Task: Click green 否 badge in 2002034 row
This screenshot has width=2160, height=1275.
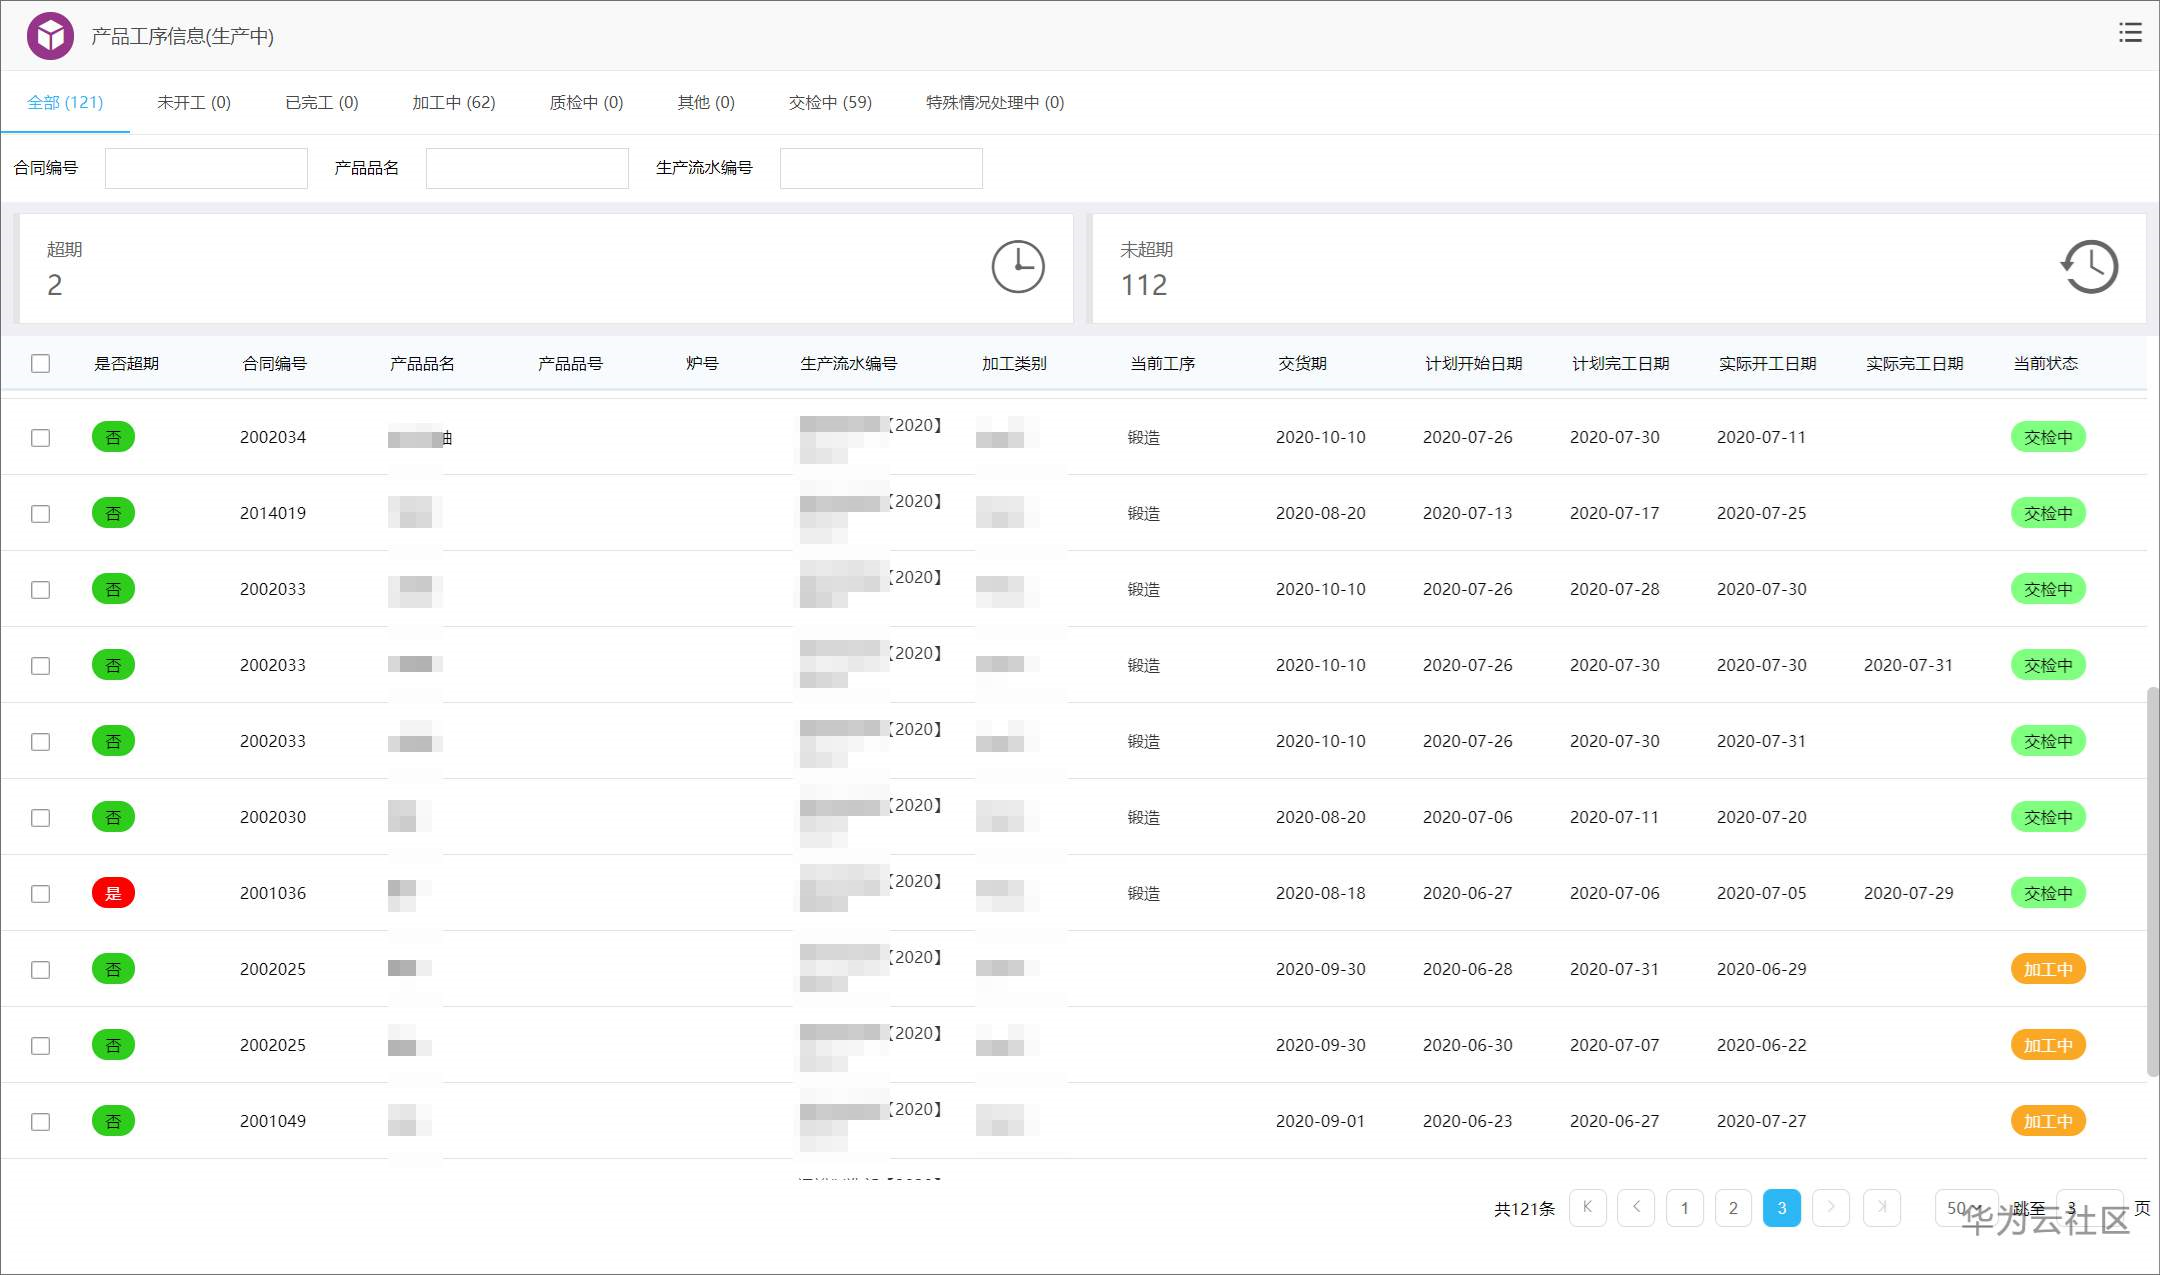Action: [x=113, y=437]
